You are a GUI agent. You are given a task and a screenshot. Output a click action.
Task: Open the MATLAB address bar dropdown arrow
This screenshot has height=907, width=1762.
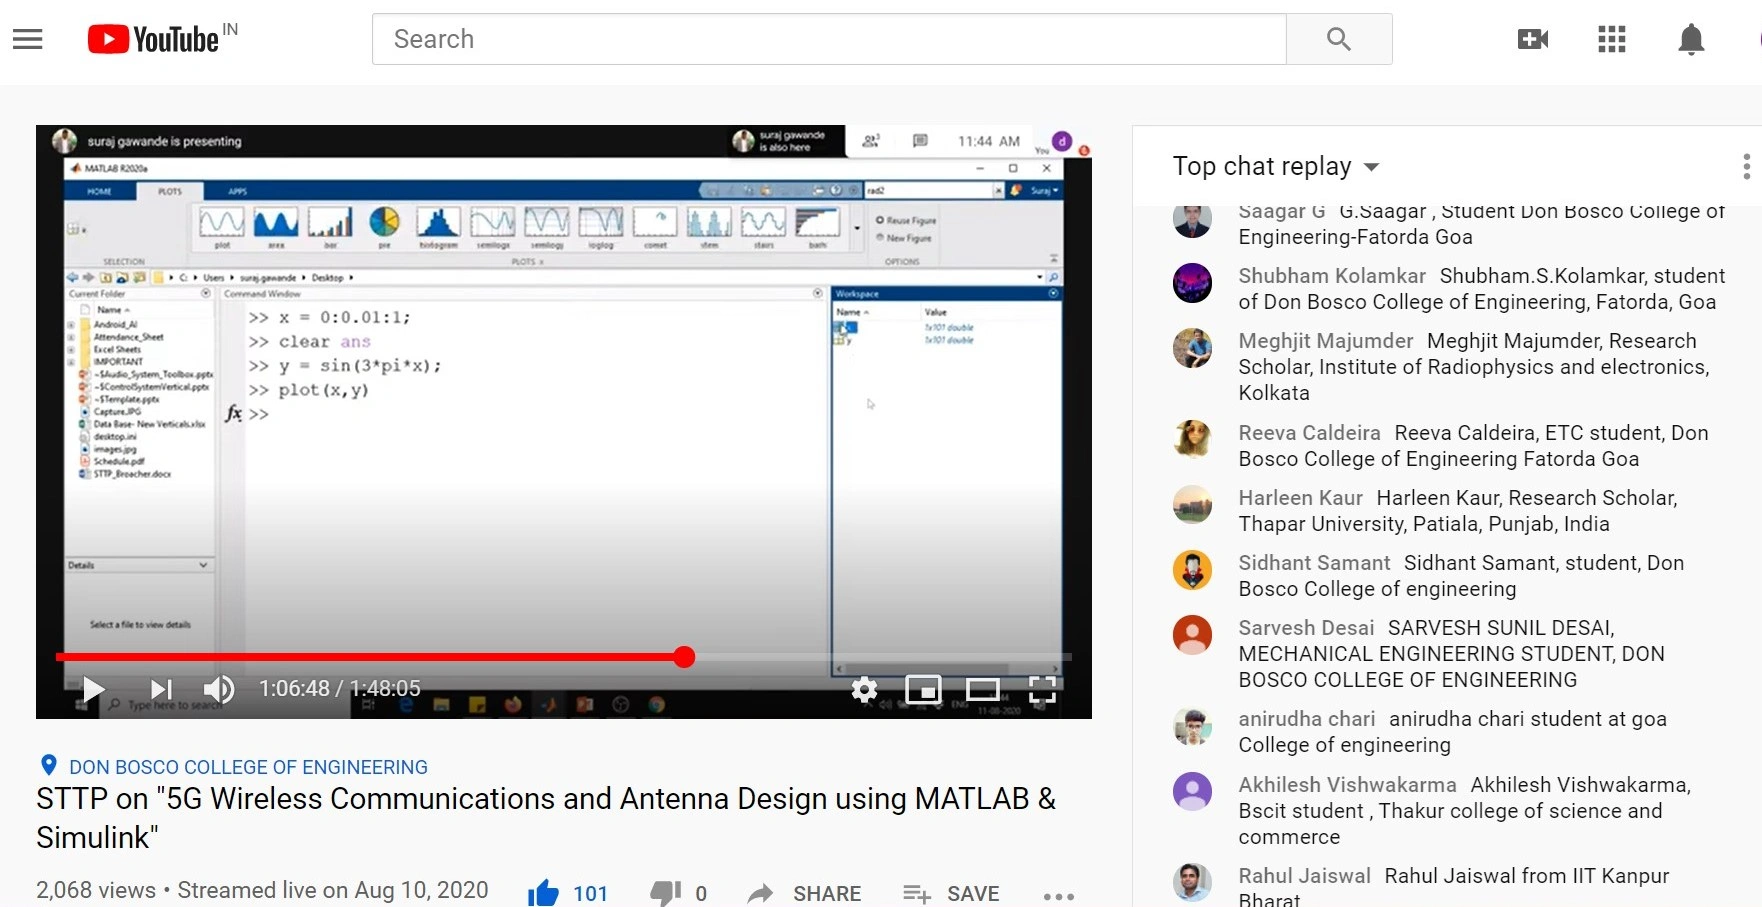tap(1040, 277)
